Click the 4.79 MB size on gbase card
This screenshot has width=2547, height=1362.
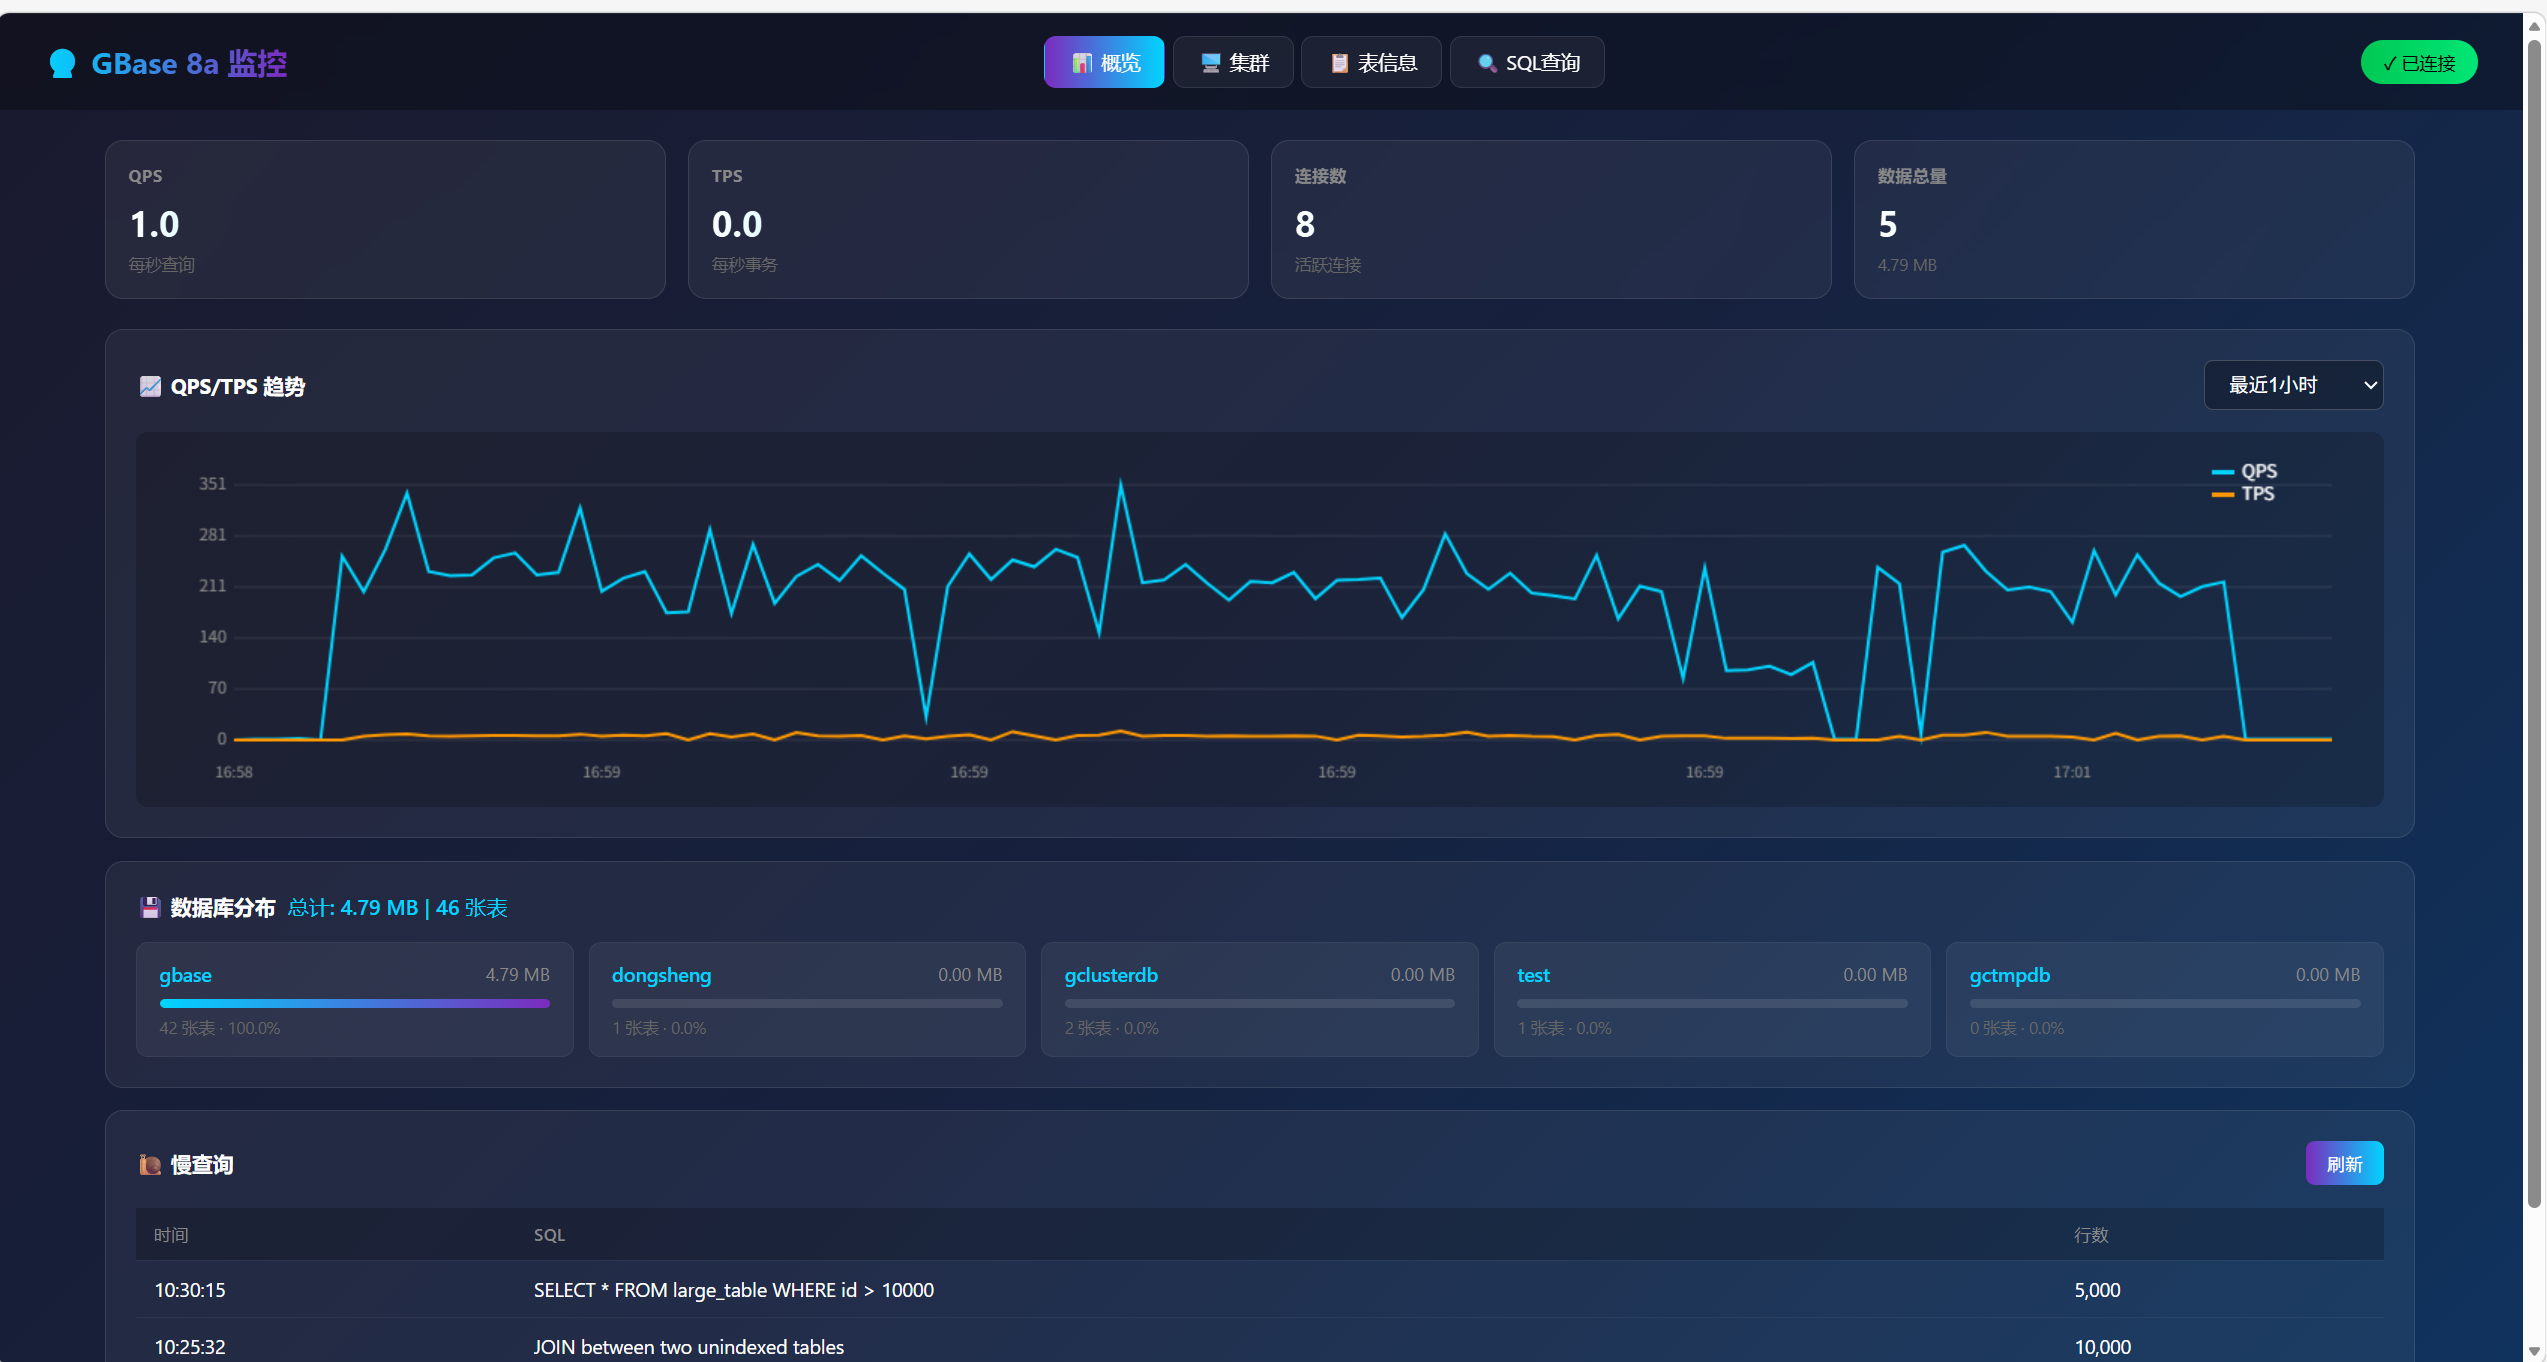[x=517, y=974]
